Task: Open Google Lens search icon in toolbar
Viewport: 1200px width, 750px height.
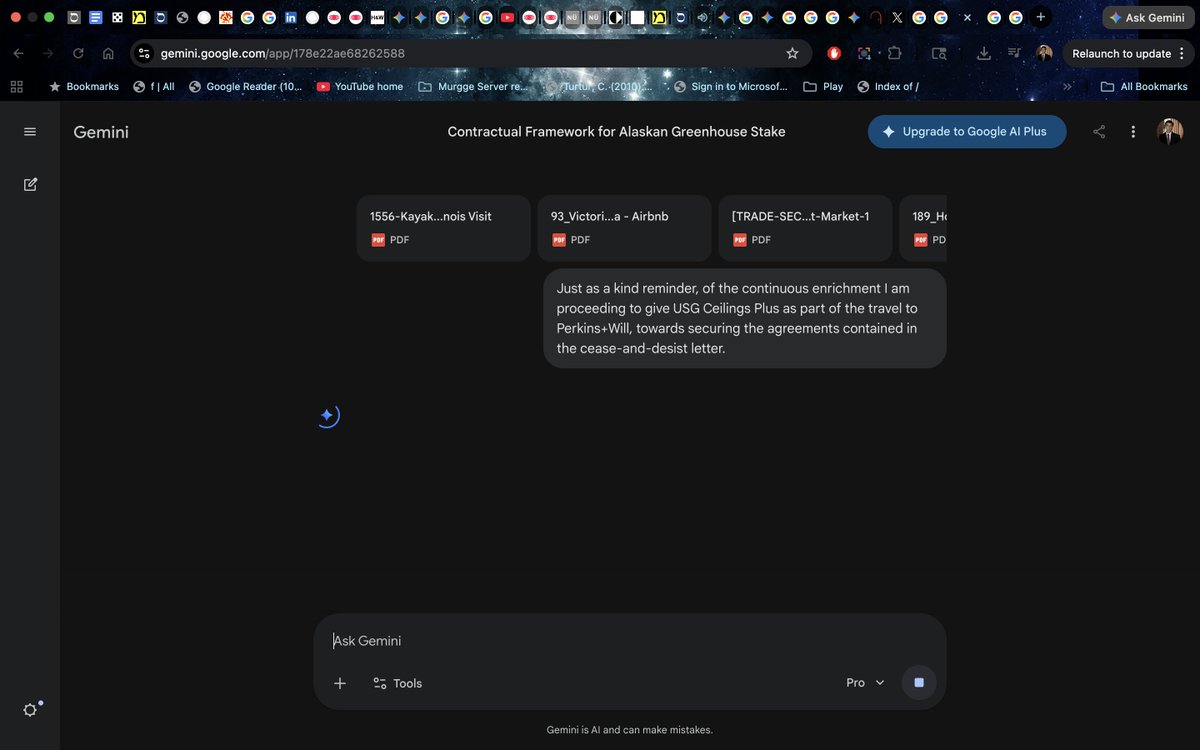Action: click(x=938, y=53)
